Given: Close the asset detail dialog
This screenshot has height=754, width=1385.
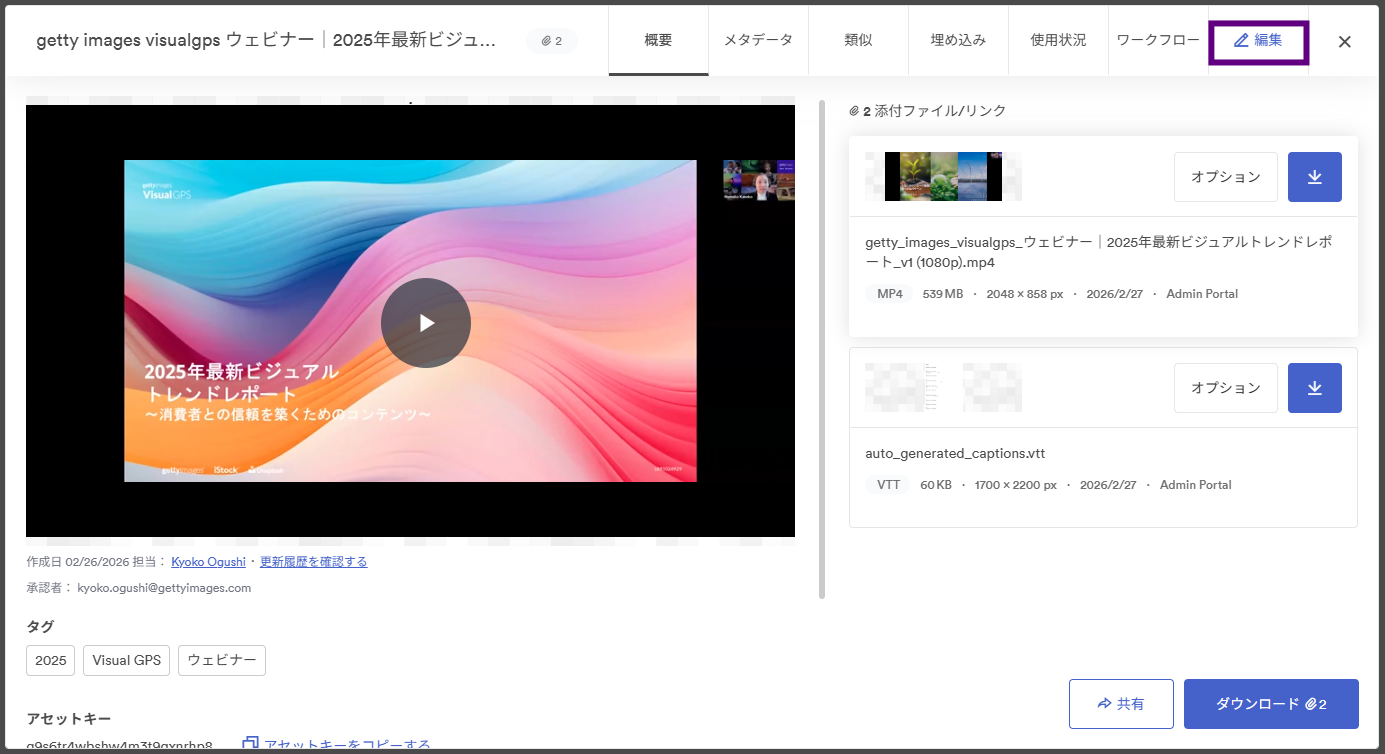Looking at the screenshot, I should [x=1345, y=42].
